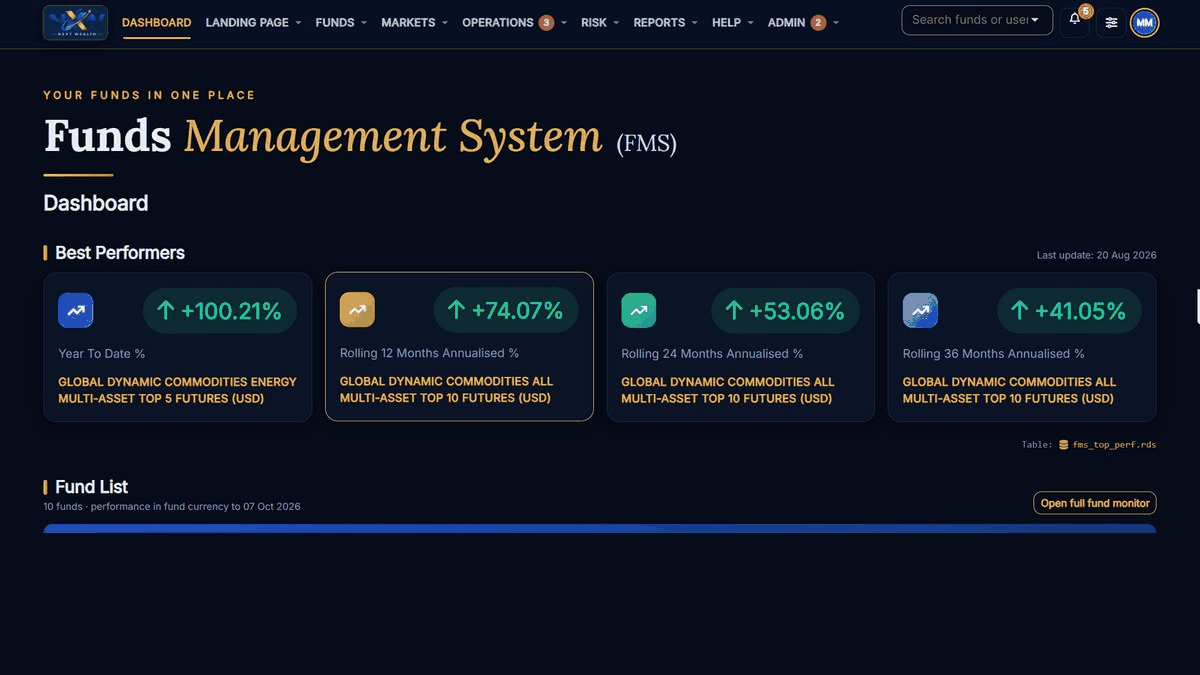Click the up arrow next to +41.05%
This screenshot has height=675, width=1200.
(1020, 311)
